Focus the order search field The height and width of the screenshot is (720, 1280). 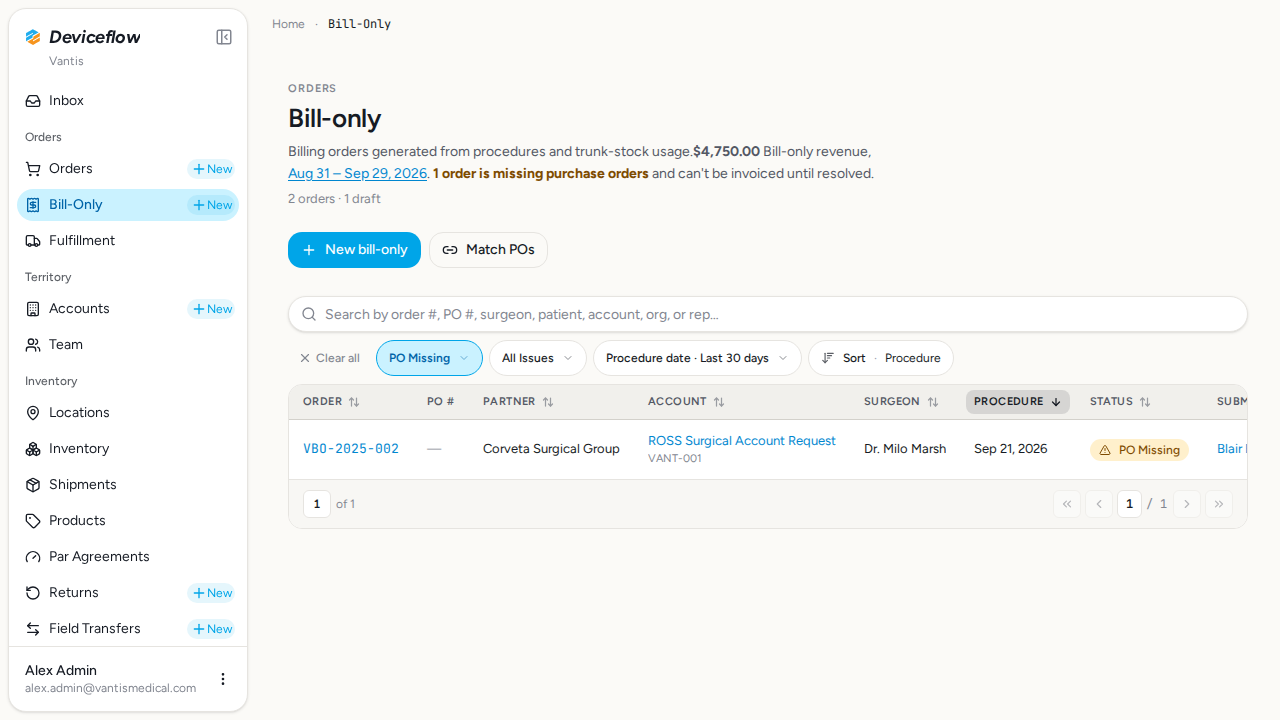(768, 314)
